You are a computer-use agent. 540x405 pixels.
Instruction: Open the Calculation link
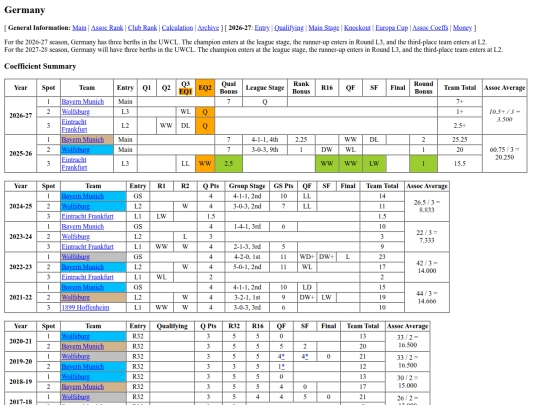[x=177, y=28]
